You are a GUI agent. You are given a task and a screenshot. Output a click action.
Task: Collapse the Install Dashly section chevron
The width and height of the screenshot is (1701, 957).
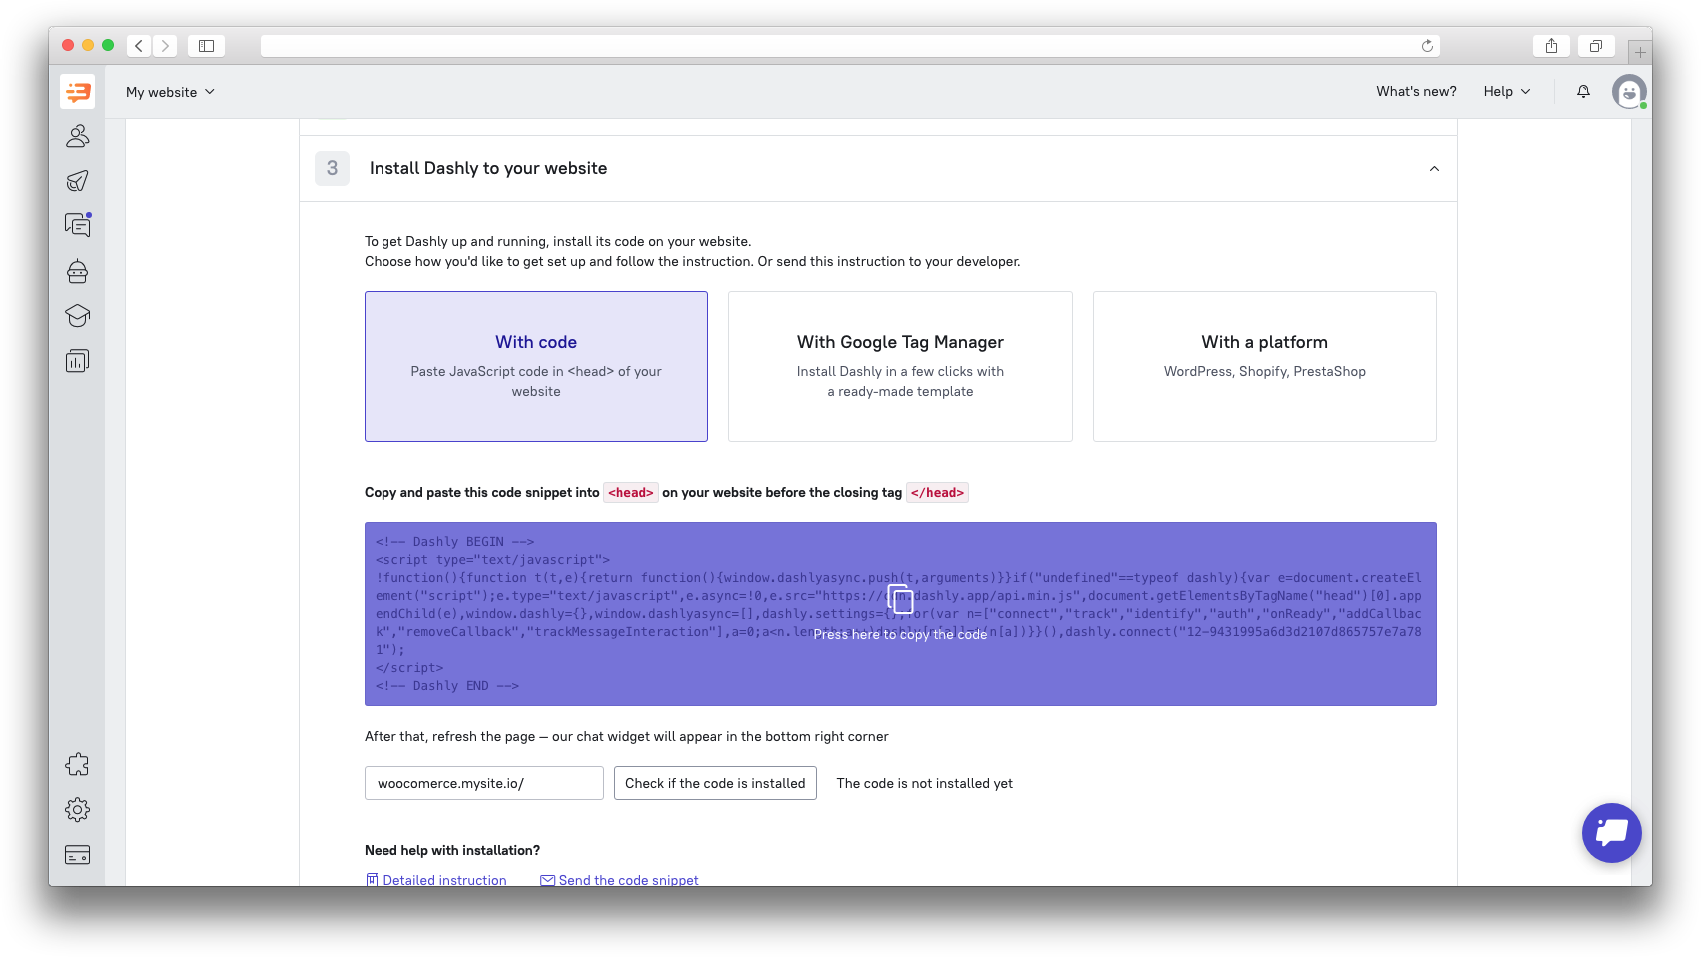[1434, 169]
